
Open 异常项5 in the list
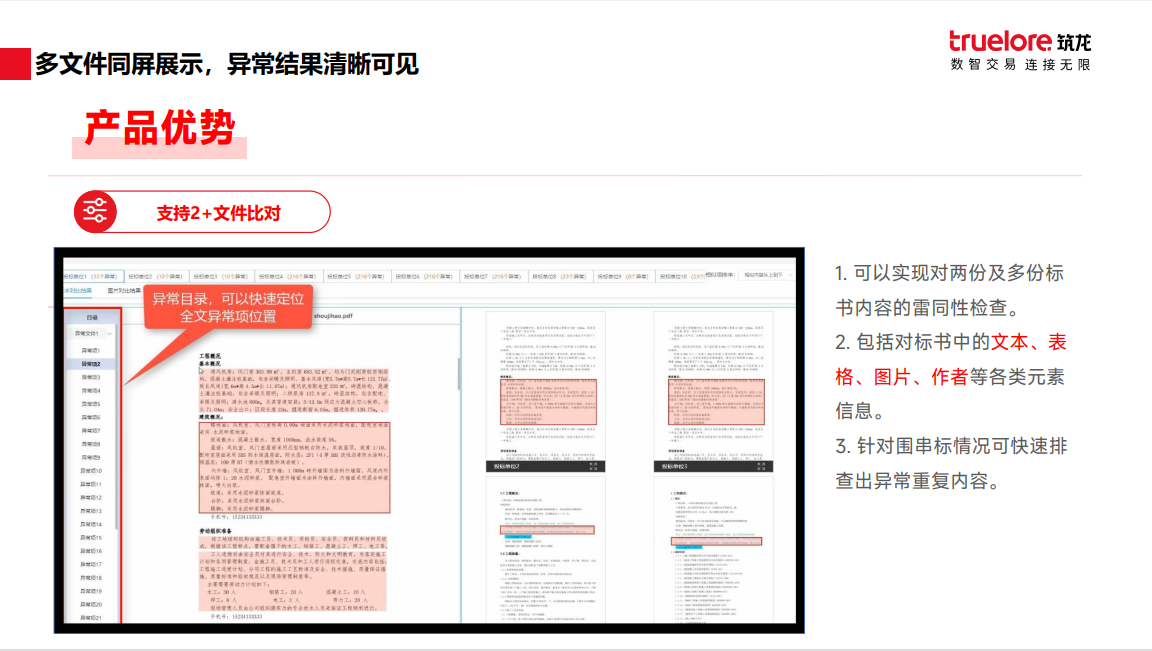click(x=91, y=404)
